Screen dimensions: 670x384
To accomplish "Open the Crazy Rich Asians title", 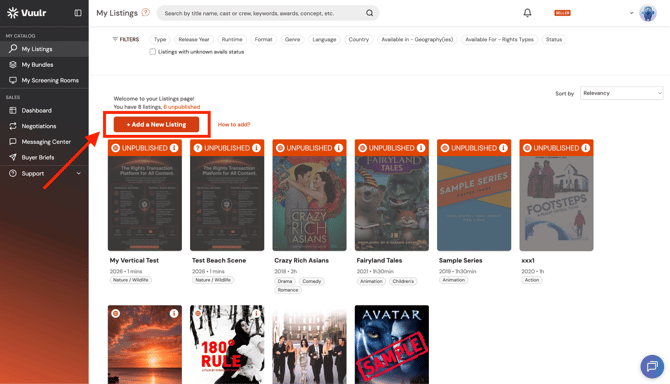I will 302,260.
